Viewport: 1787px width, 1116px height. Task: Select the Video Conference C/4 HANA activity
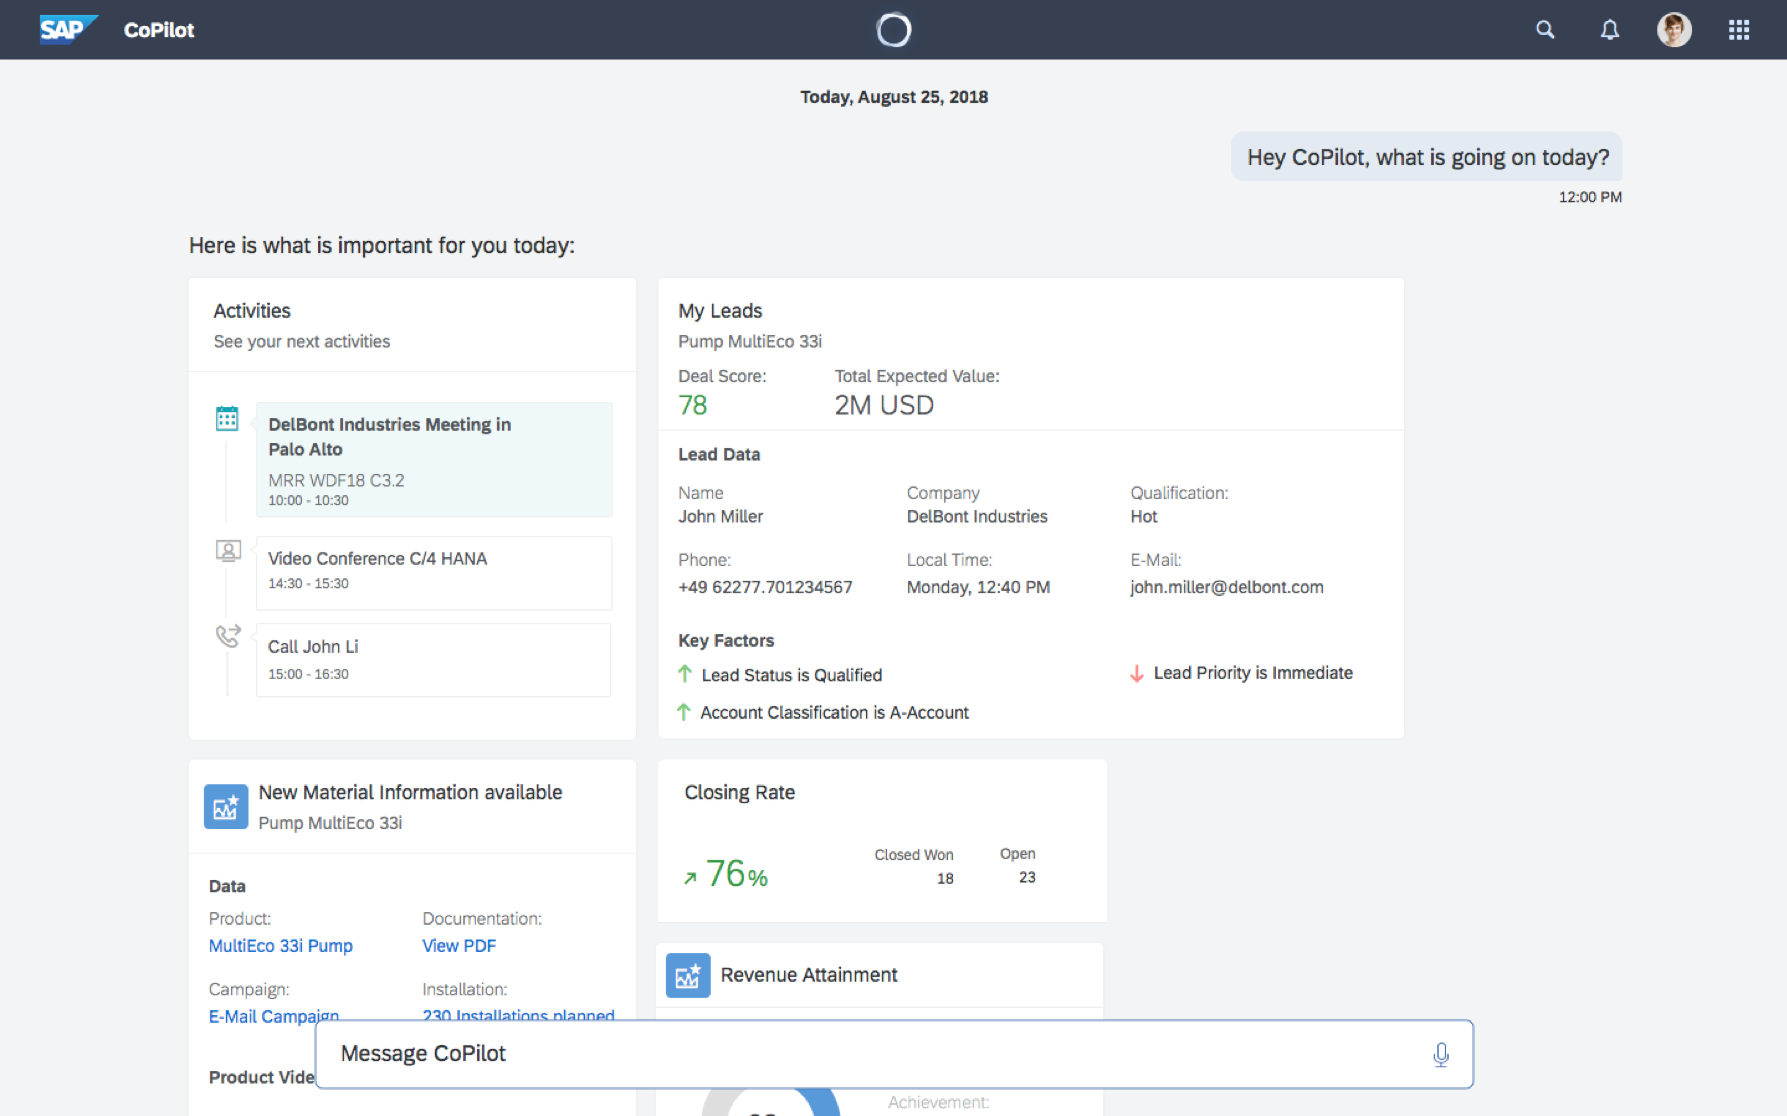tap(434, 572)
